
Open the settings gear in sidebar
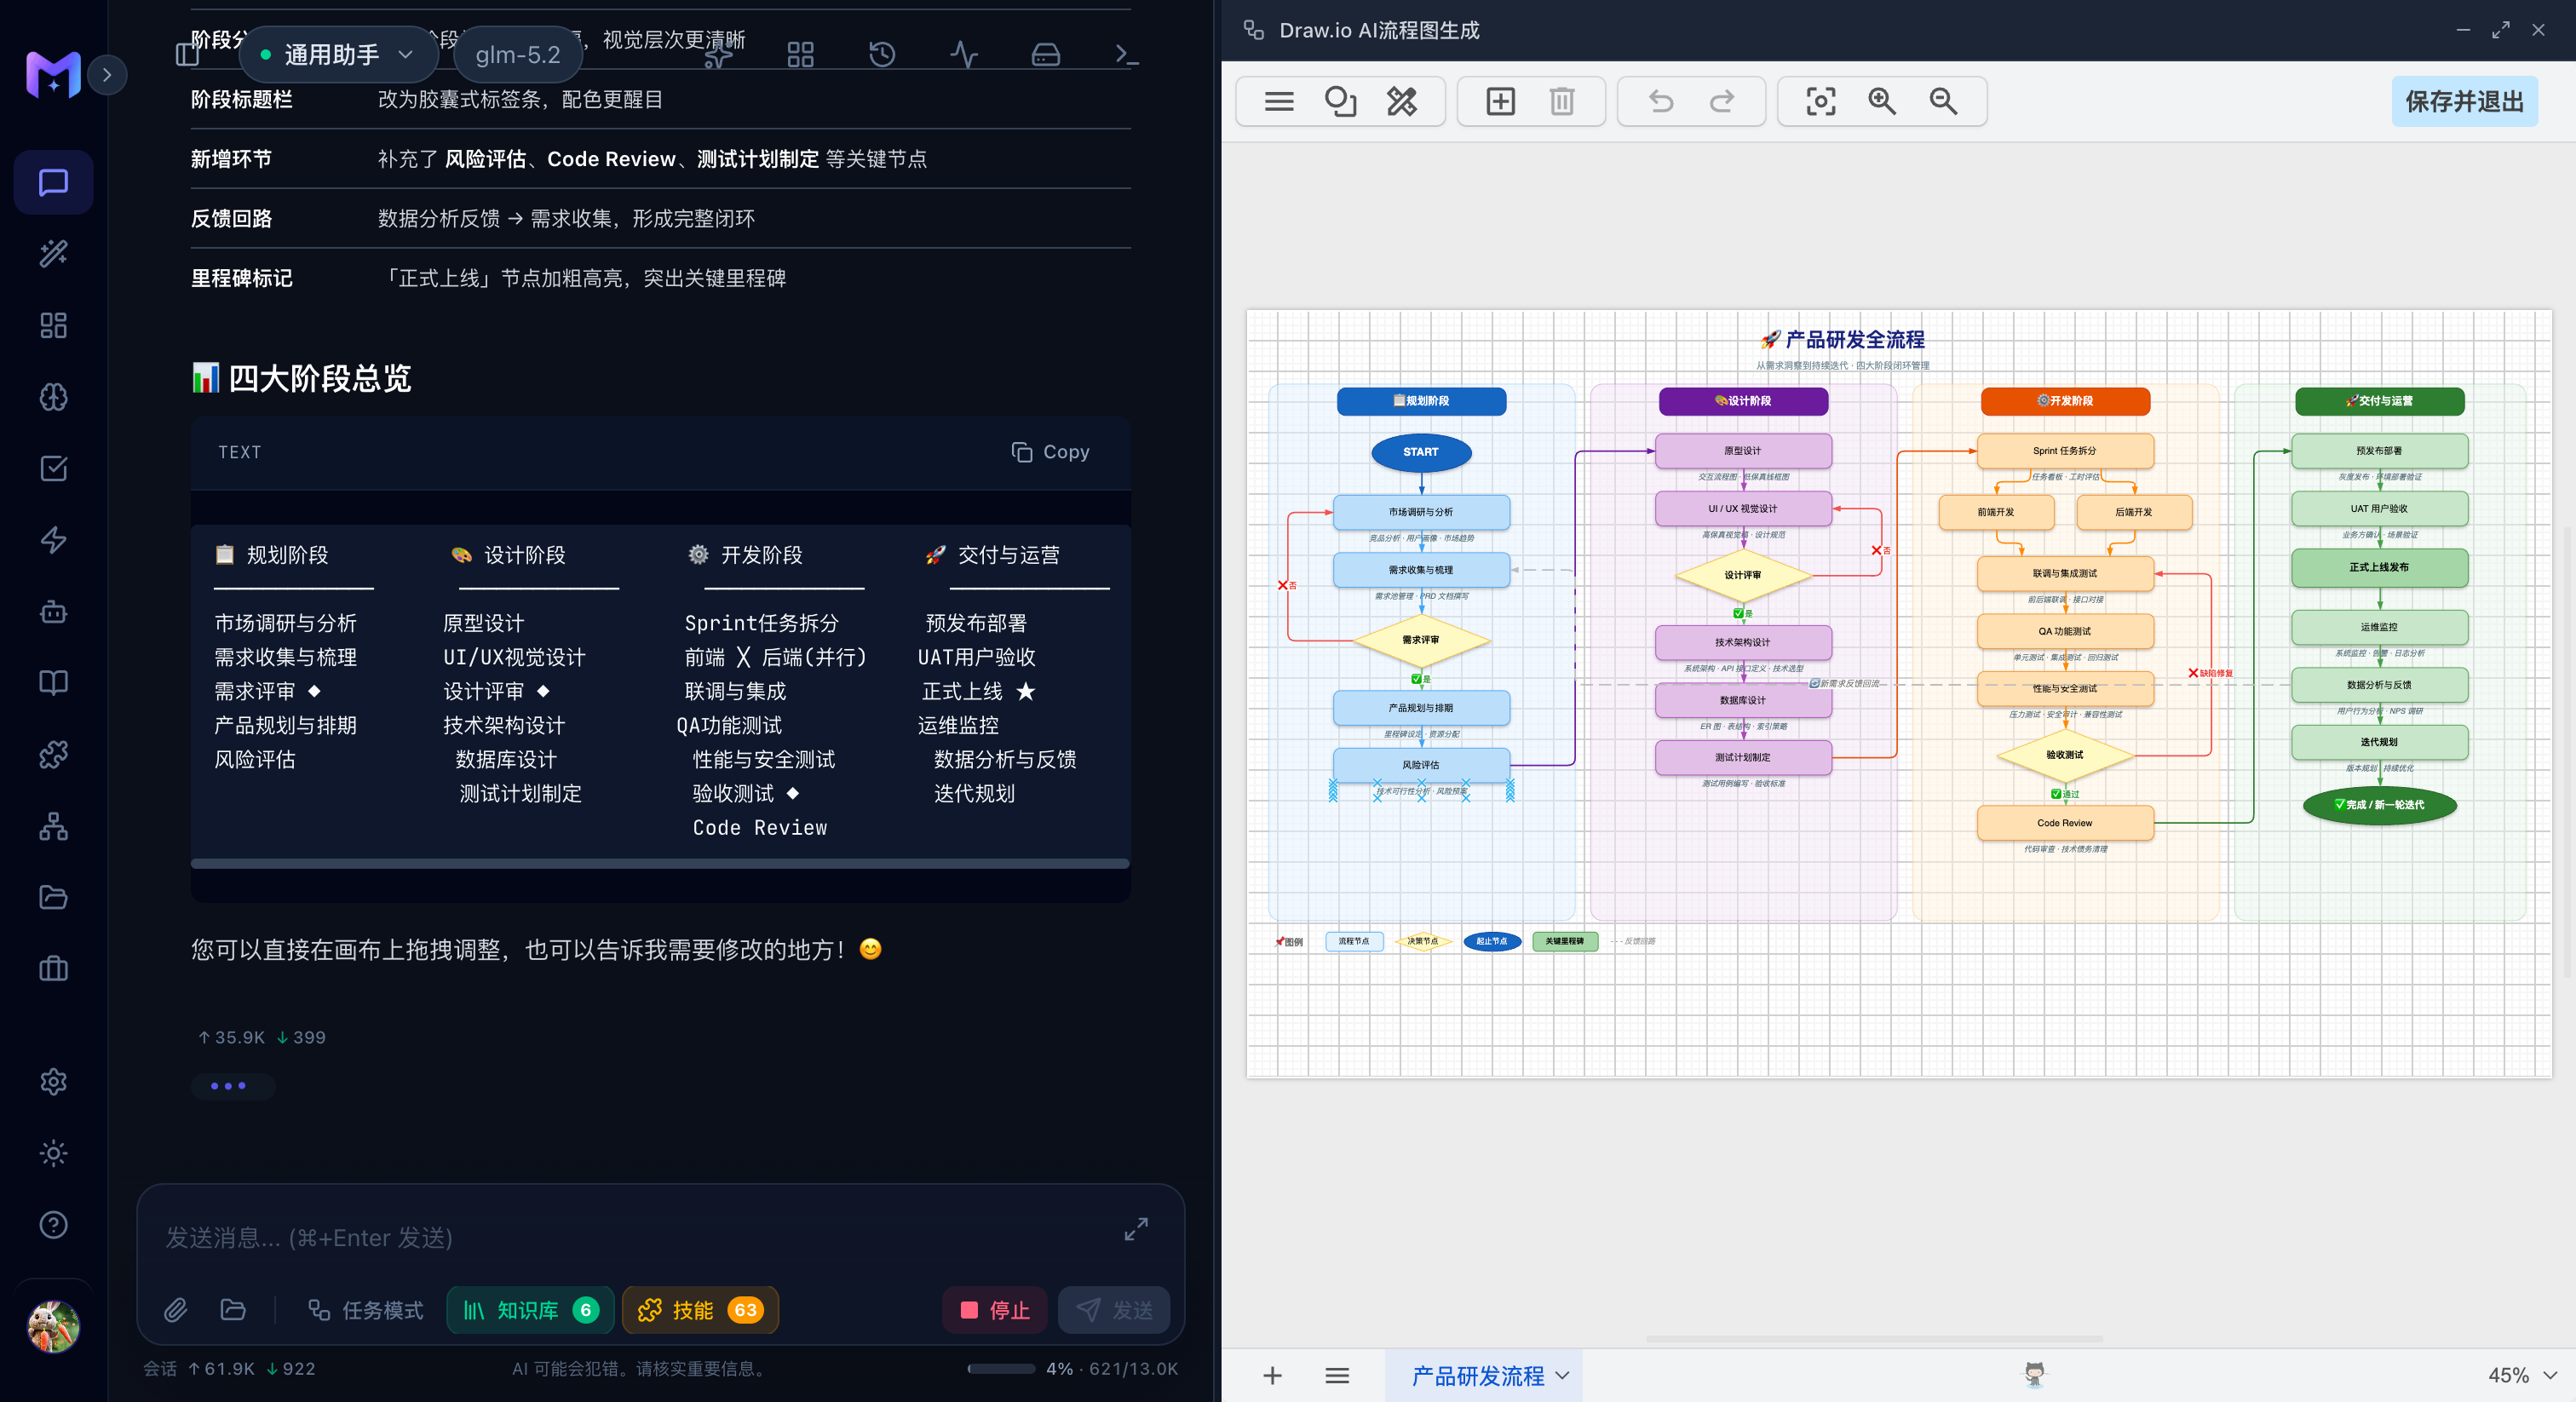pos(53,1082)
